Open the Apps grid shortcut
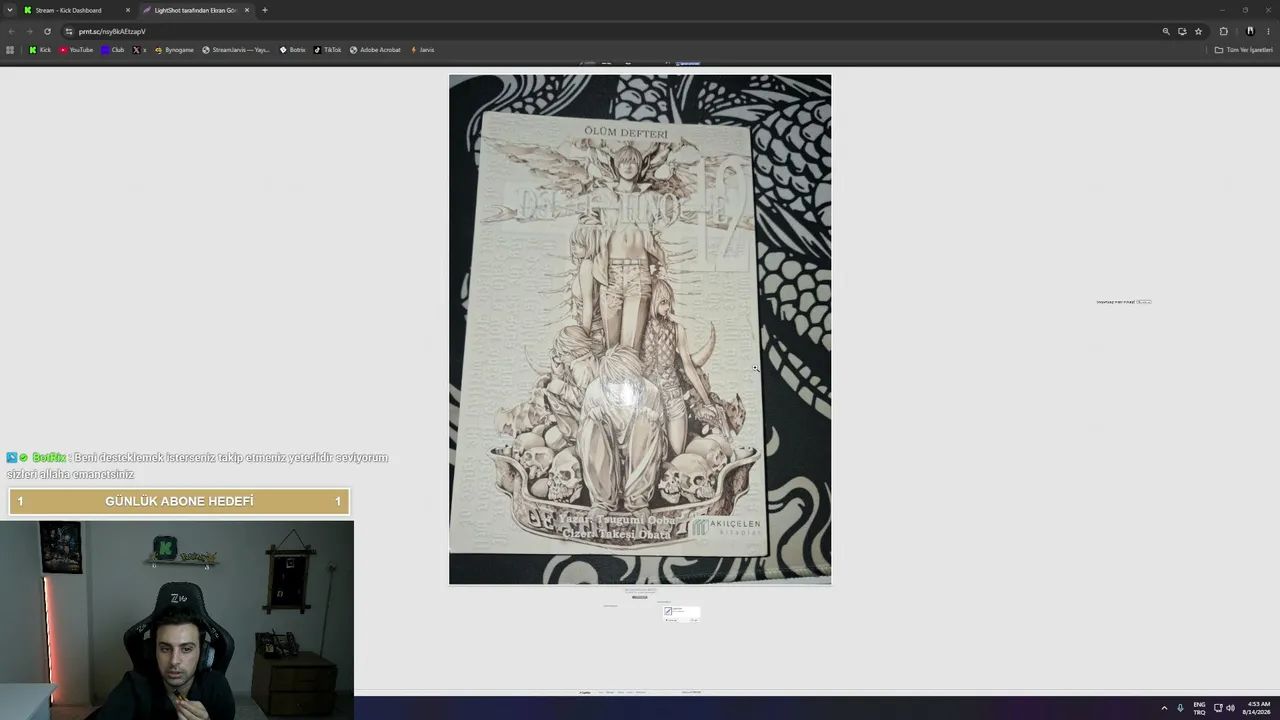 tap(10, 50)
